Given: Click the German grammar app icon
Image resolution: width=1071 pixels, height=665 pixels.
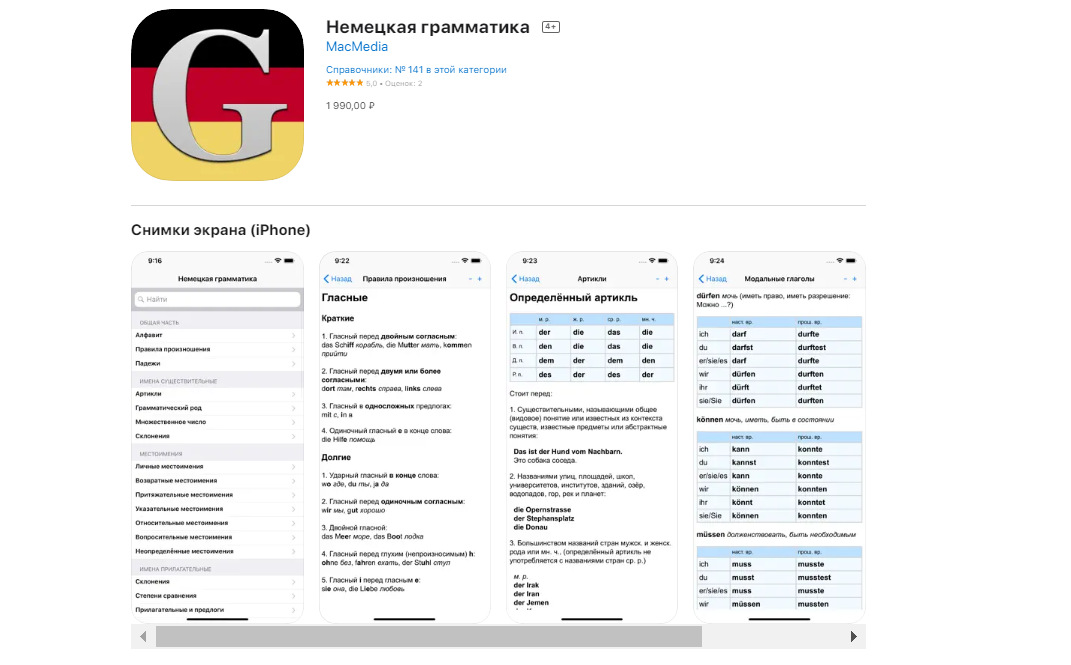Looking at the screenshot, I should [x=217, y=95].
